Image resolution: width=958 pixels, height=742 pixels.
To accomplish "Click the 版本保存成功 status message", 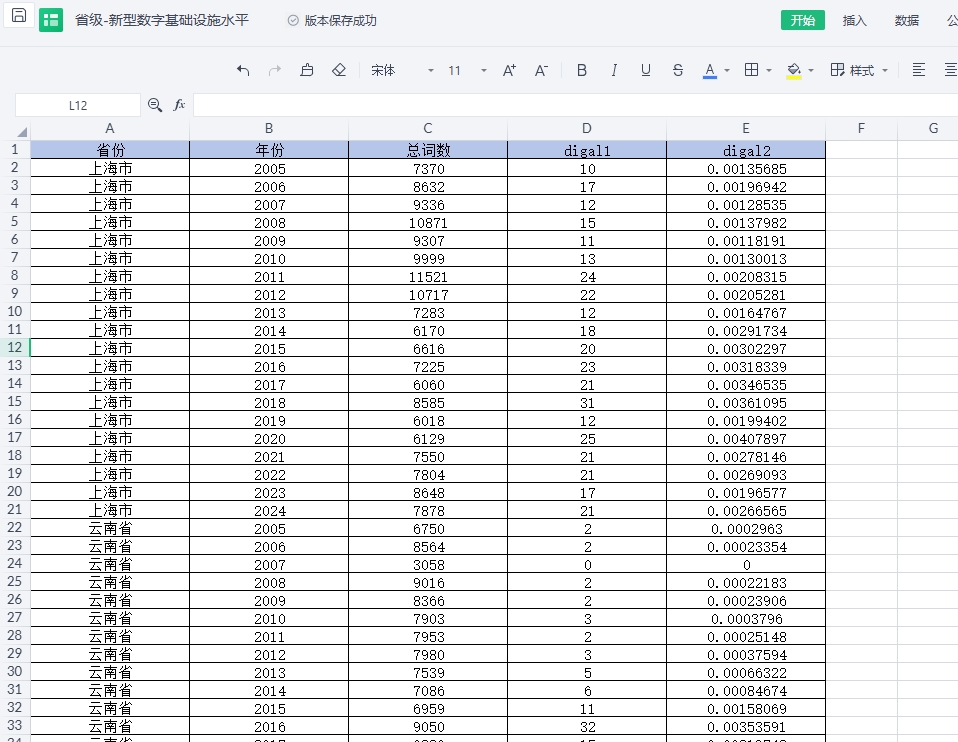I will [x=332, y=20].
